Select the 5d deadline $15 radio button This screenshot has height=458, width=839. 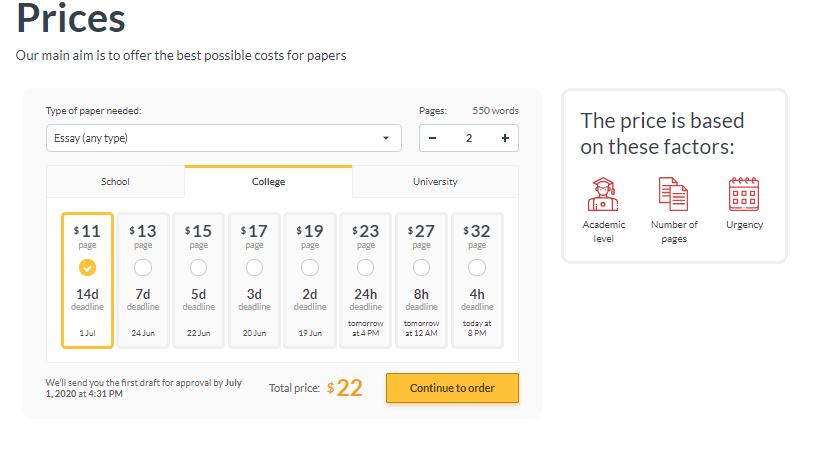coord(199,267)
